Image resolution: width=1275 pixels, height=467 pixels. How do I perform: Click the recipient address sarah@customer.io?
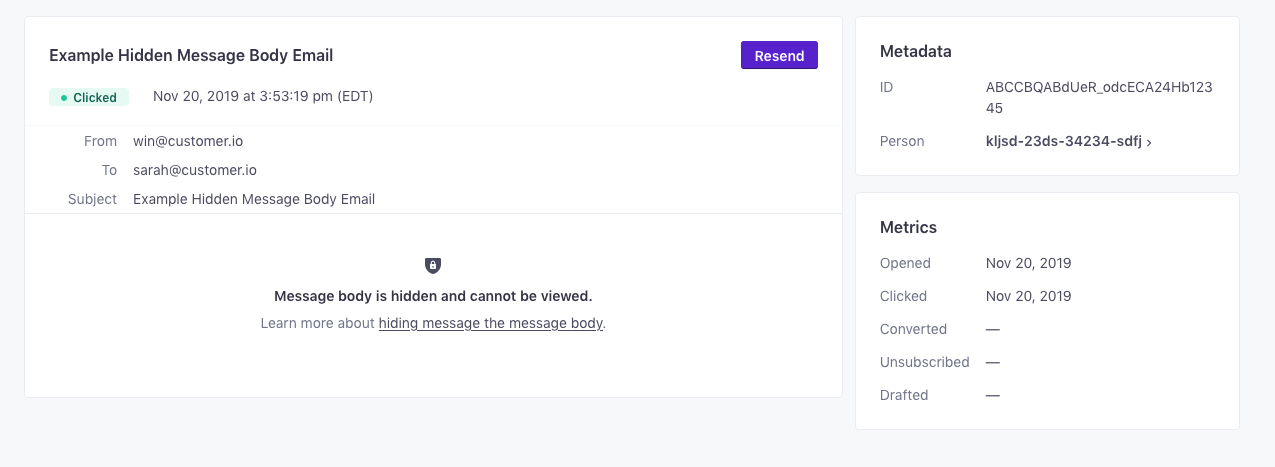click(x=195, y=170)
